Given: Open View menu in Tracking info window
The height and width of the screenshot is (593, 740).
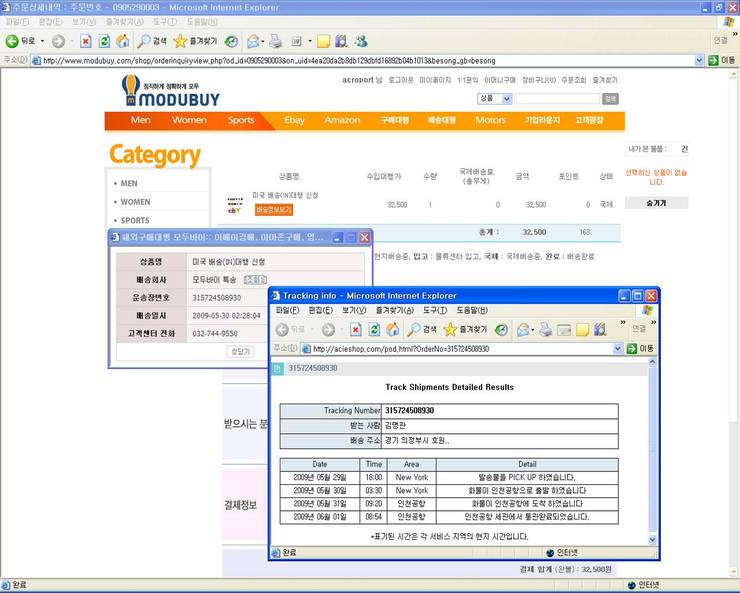Looking at the screenshot, I should (354, 310).
